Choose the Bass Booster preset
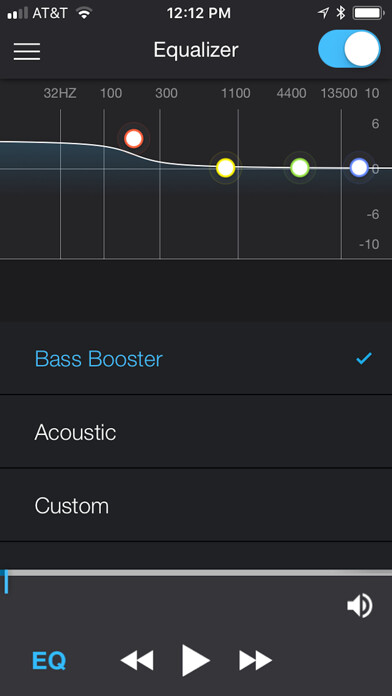 196,359
